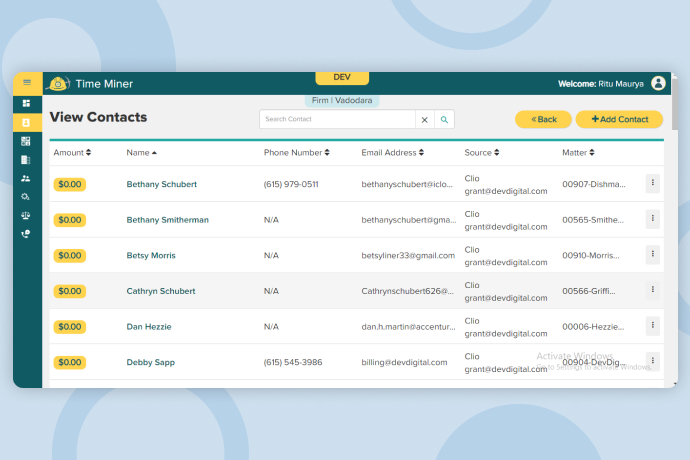
Task: Sort by Phone Number column
Action: [297, 152]
